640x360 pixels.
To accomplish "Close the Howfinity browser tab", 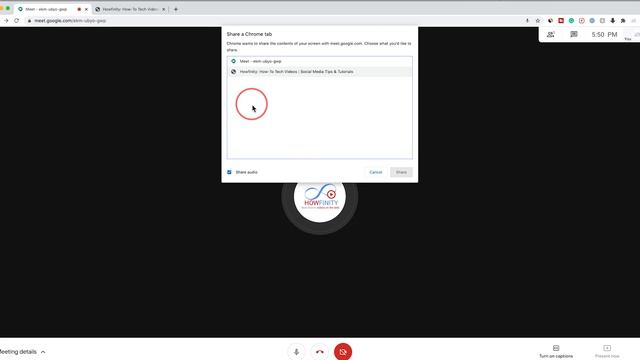I will [164, 9].
